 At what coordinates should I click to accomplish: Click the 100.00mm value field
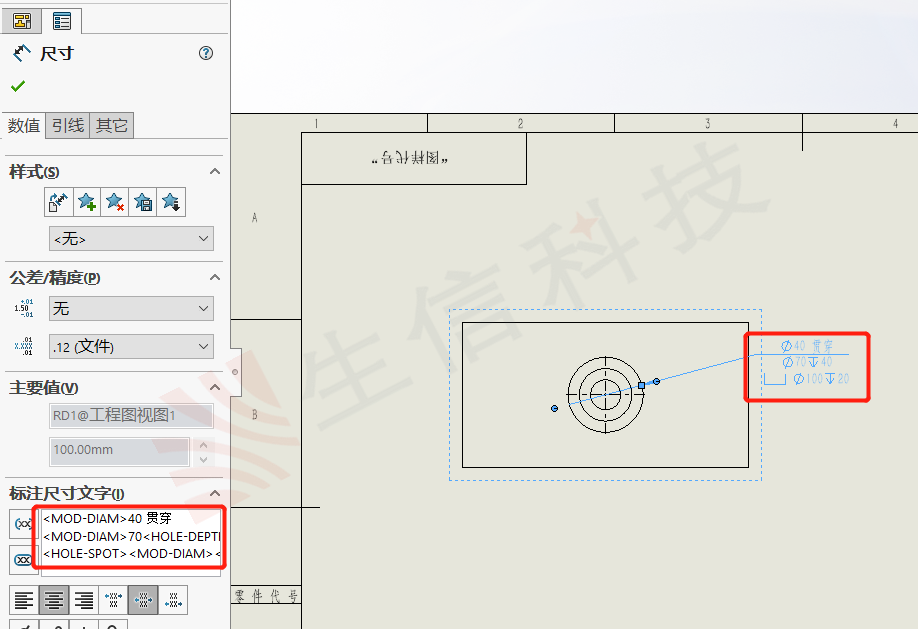[x=119, y=450]
